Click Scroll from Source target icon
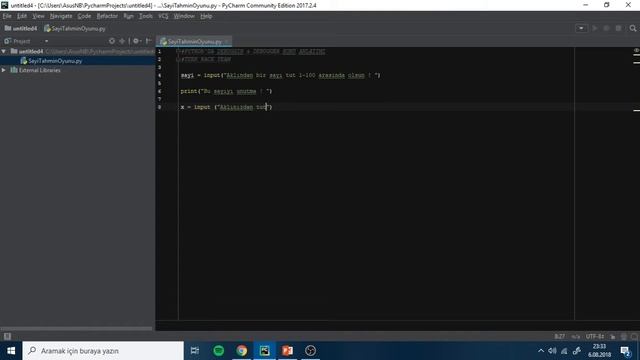 (112, 41)
